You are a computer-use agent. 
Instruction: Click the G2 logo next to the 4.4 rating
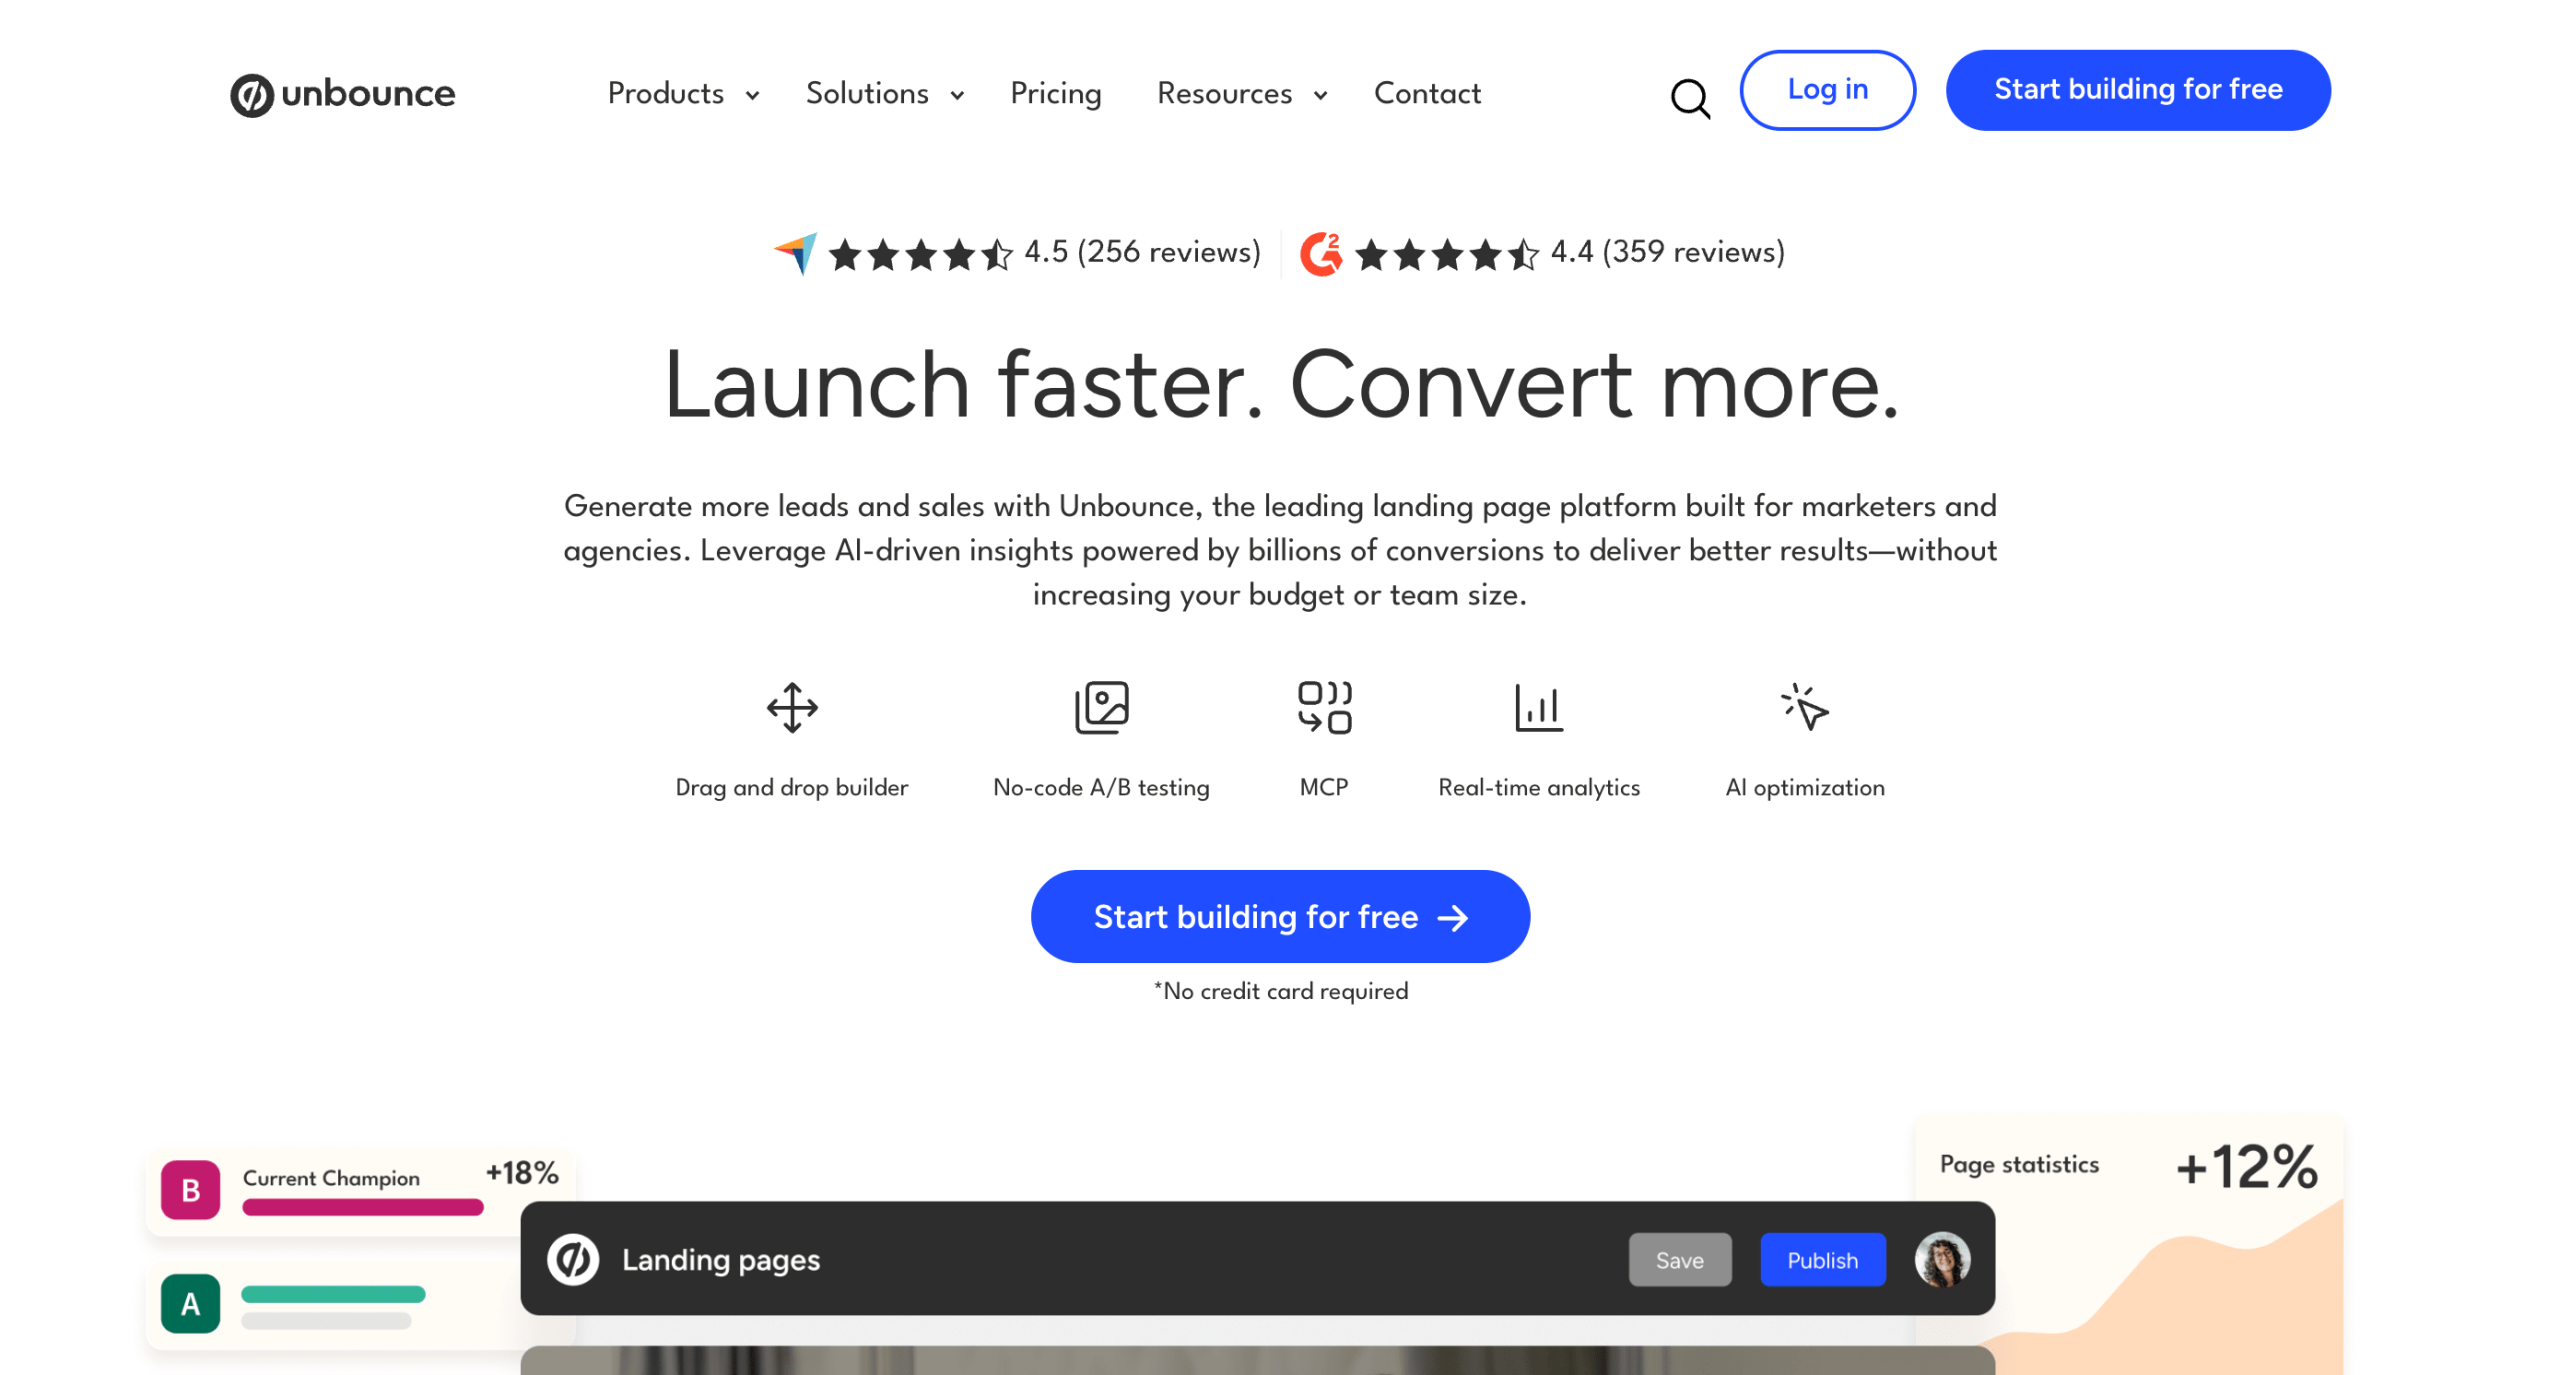(x=1320, y=253)
